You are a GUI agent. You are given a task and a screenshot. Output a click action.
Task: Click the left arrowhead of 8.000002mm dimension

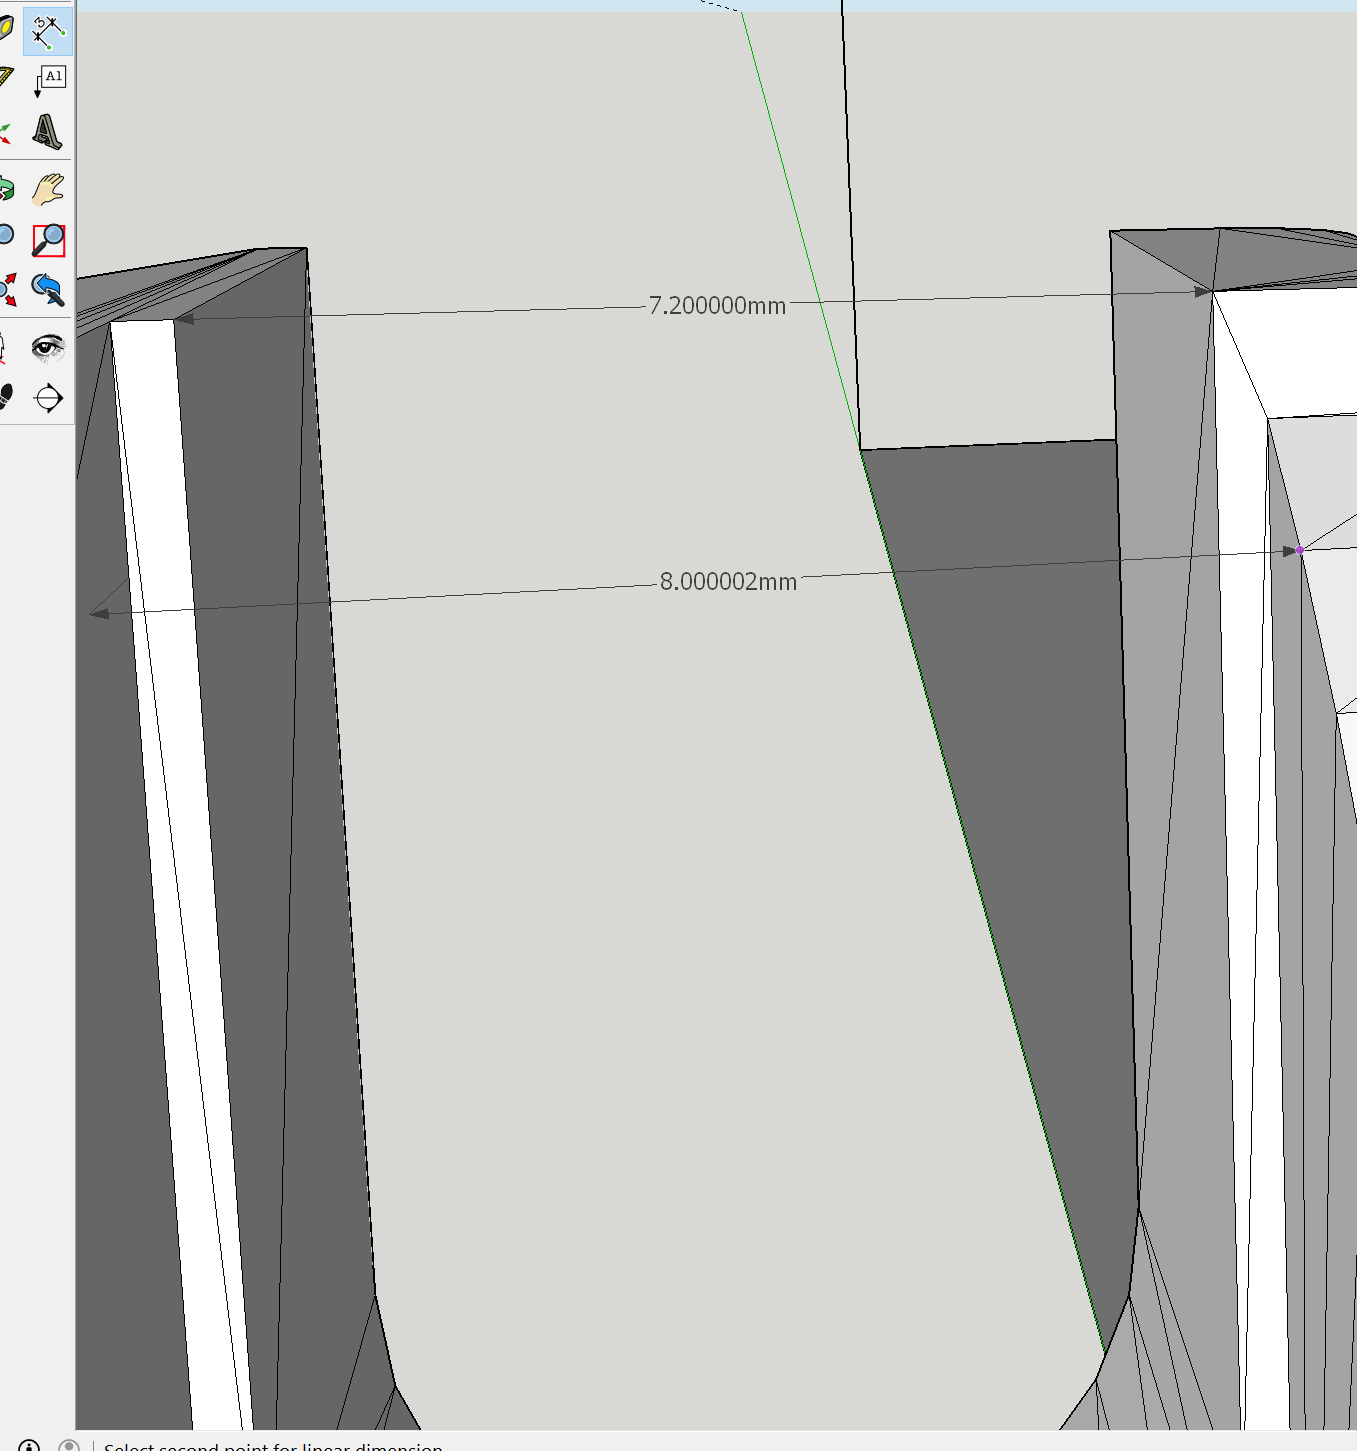(x=99, y=613)
